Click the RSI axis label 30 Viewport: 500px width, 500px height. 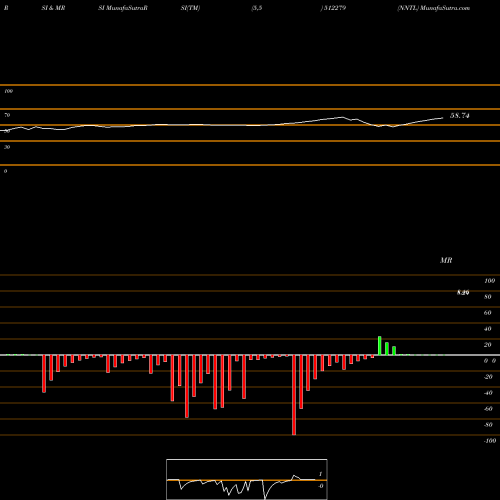tap(7, 147)
